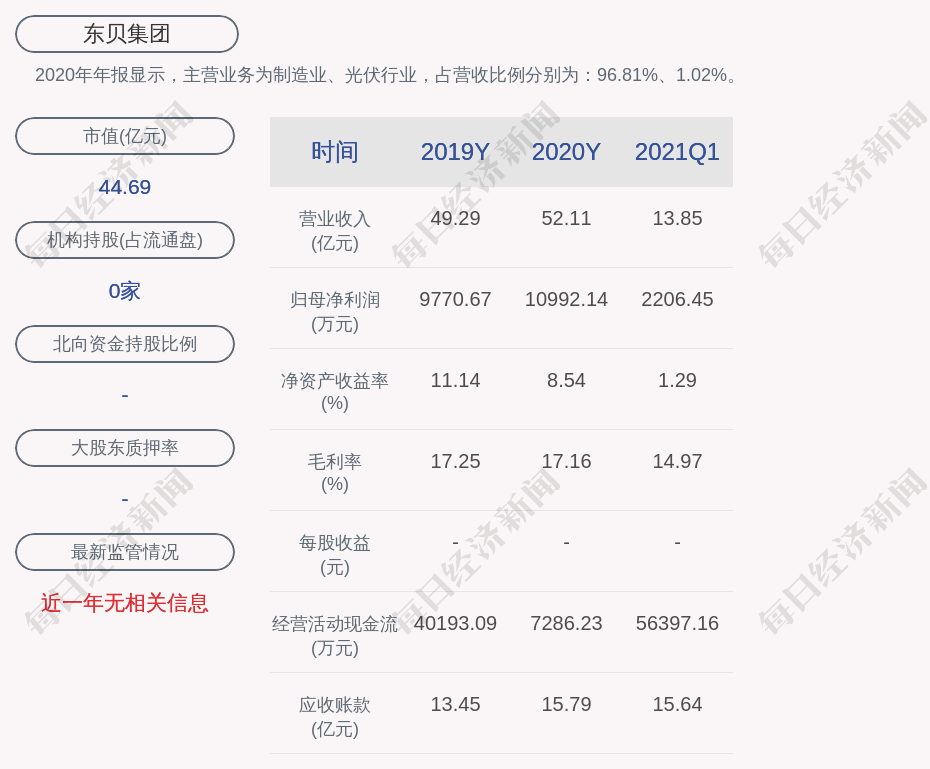Click the 每股收益(元) row label
930x769 pixels.
(x=335, y=555)
